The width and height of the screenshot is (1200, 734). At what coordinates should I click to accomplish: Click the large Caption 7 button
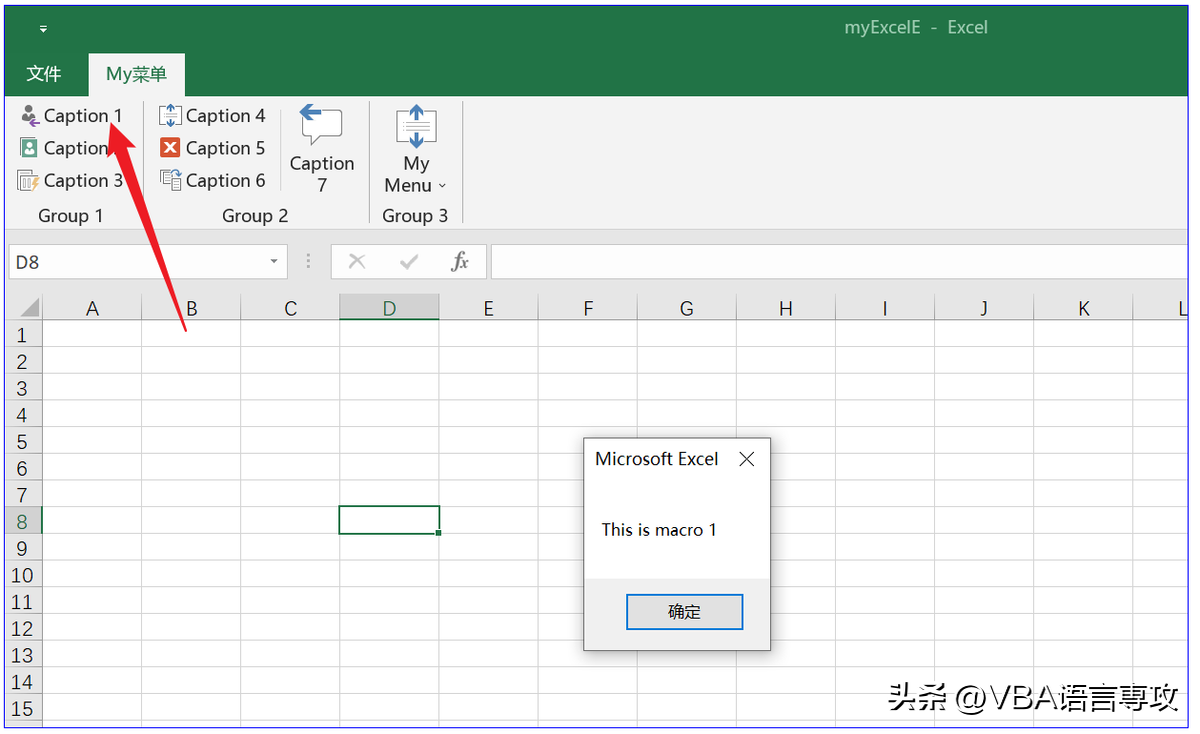coord(322,148)
